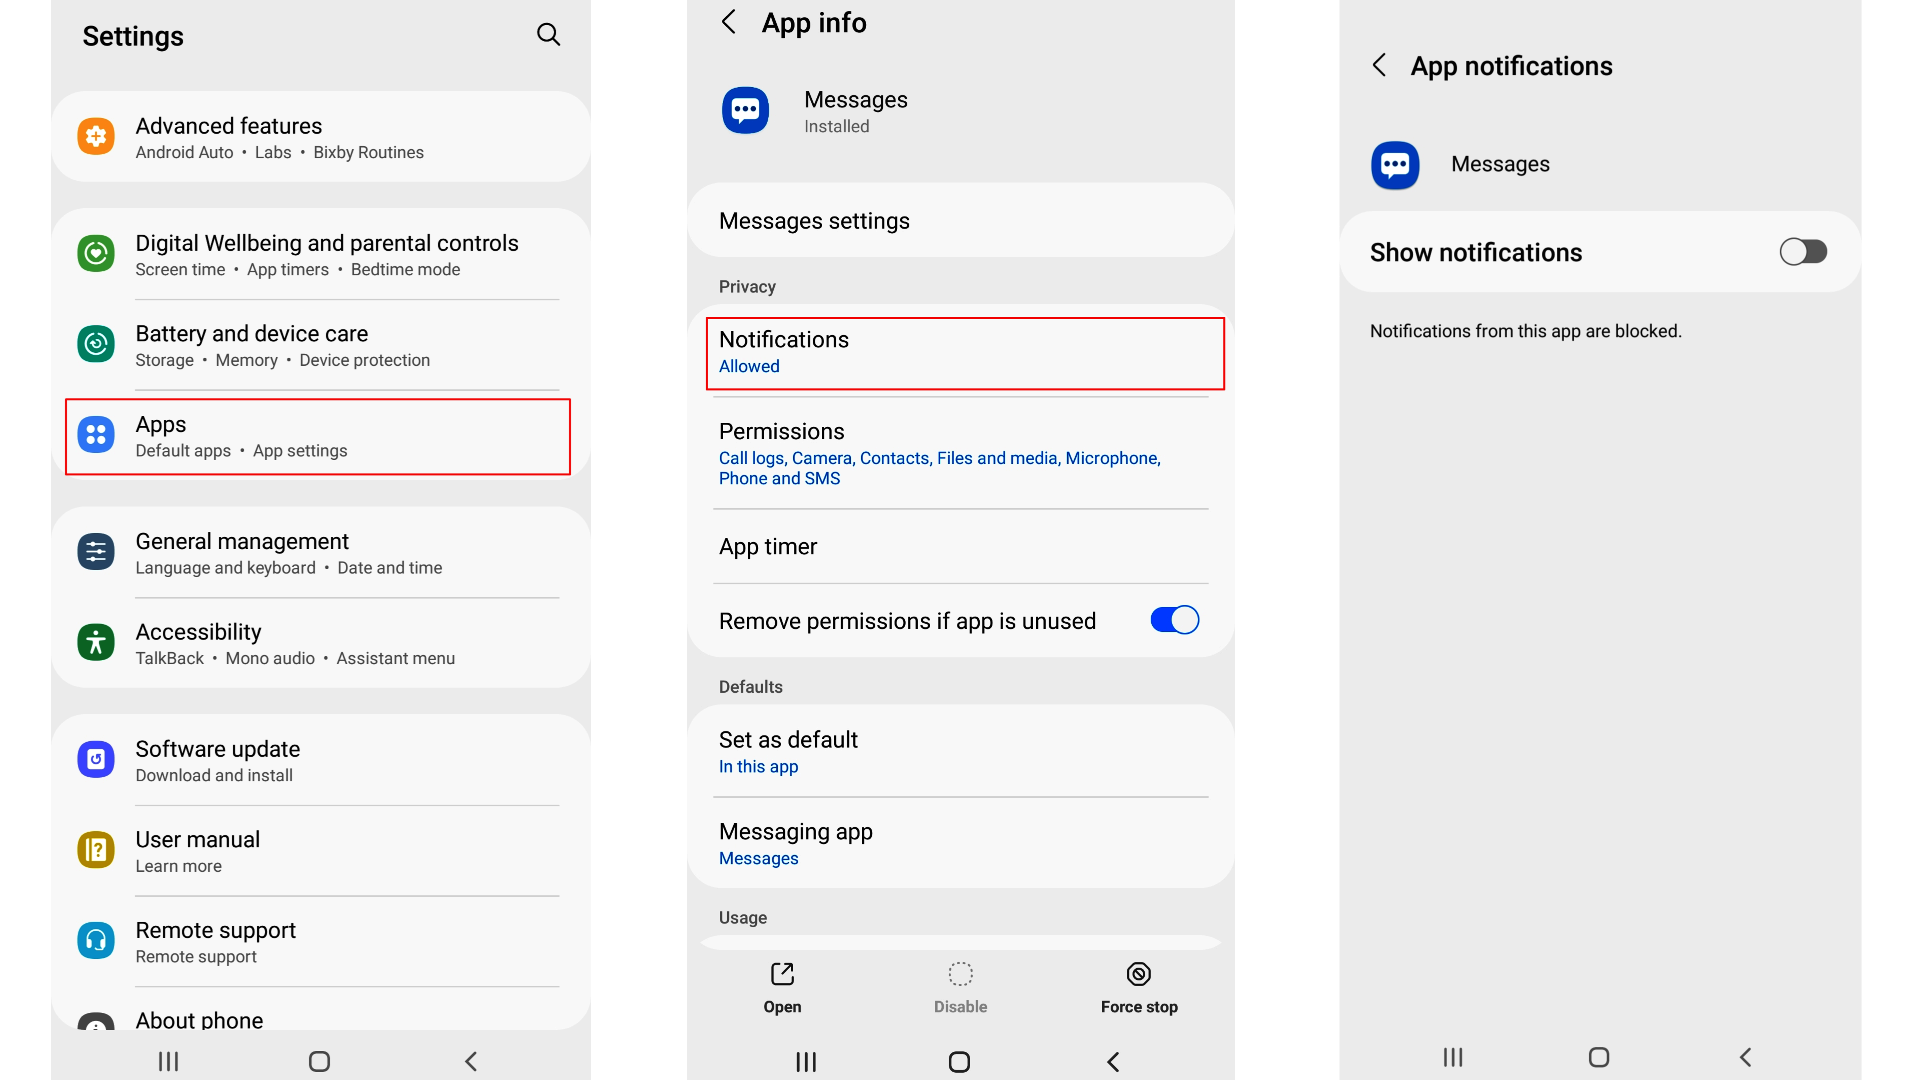Tap 'Messages' name in App info header
This screenshot has width=1920, height=1080.
[x=855, y=100]
